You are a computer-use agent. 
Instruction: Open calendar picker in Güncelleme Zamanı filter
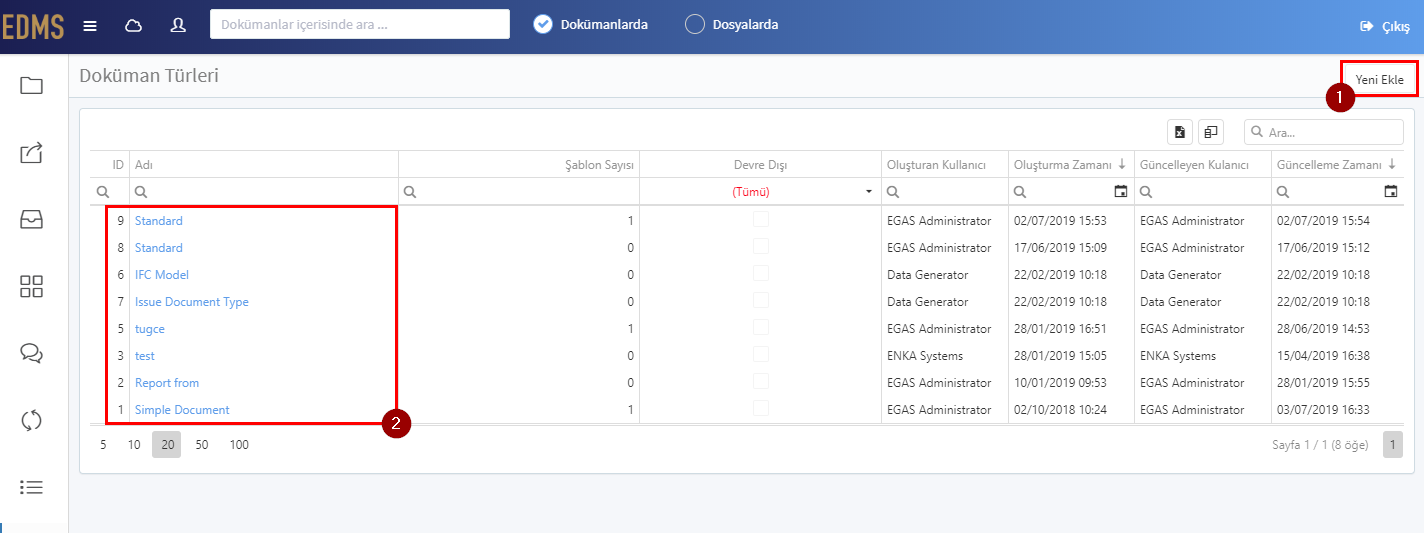coord(1390,191)
